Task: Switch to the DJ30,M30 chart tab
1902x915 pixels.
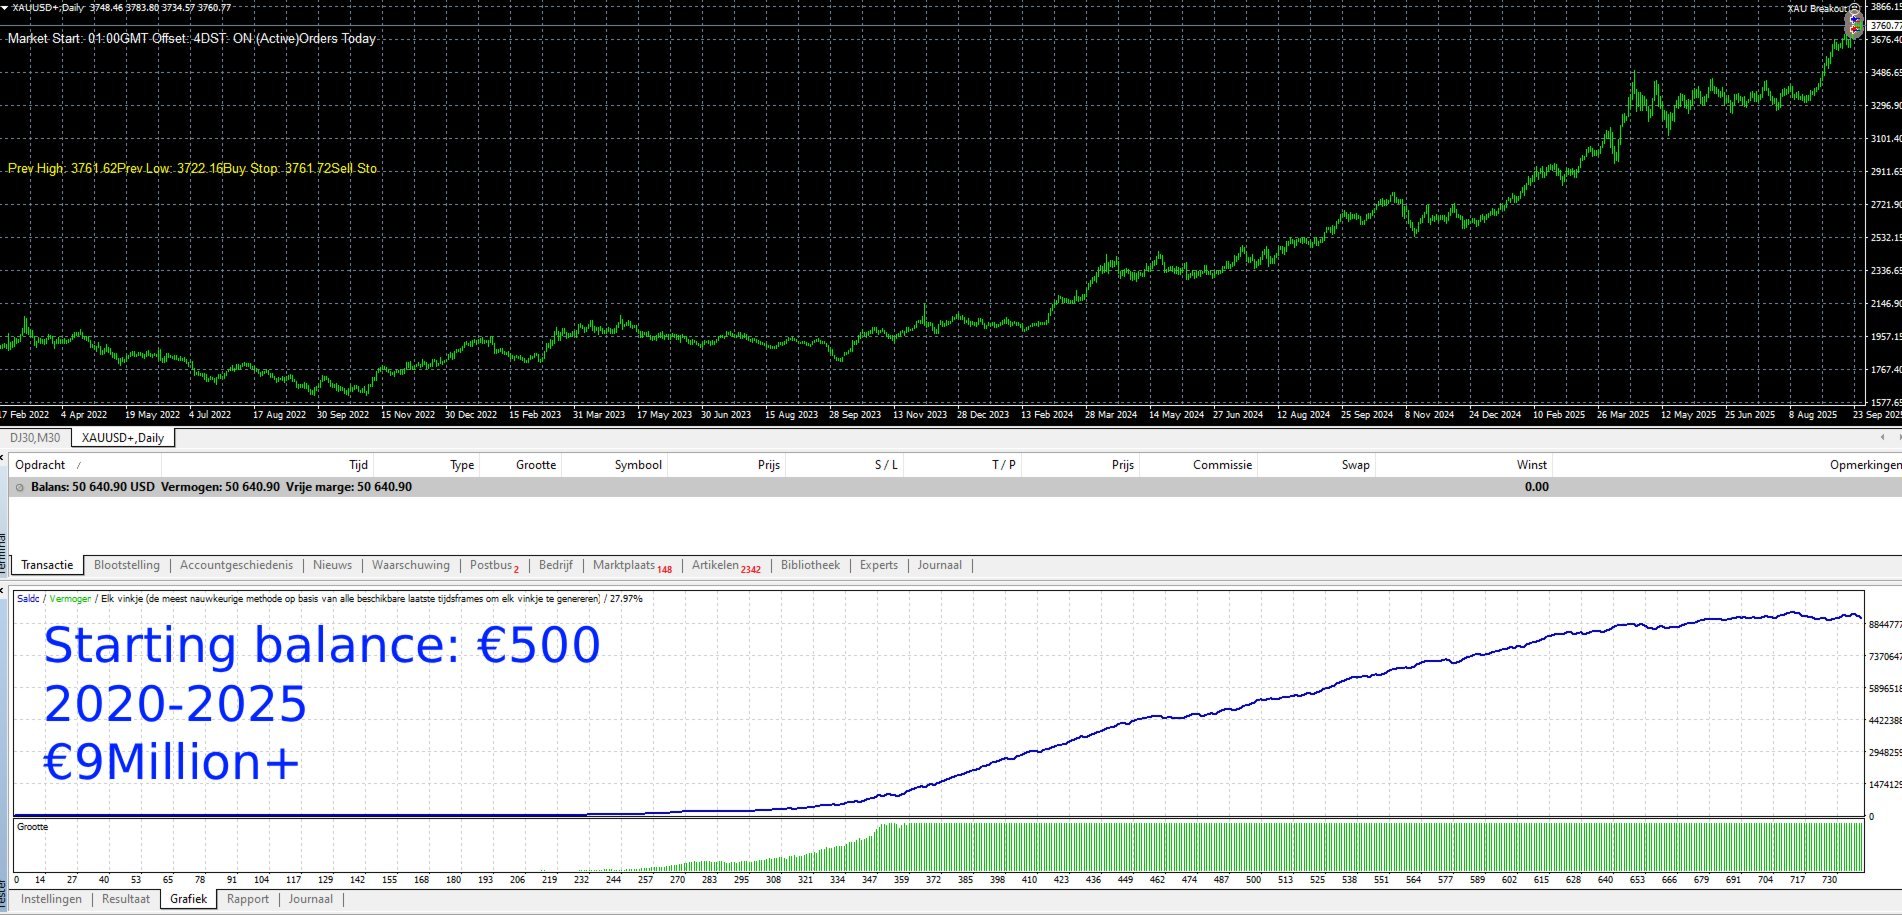Action: click(x=33, y=437)
